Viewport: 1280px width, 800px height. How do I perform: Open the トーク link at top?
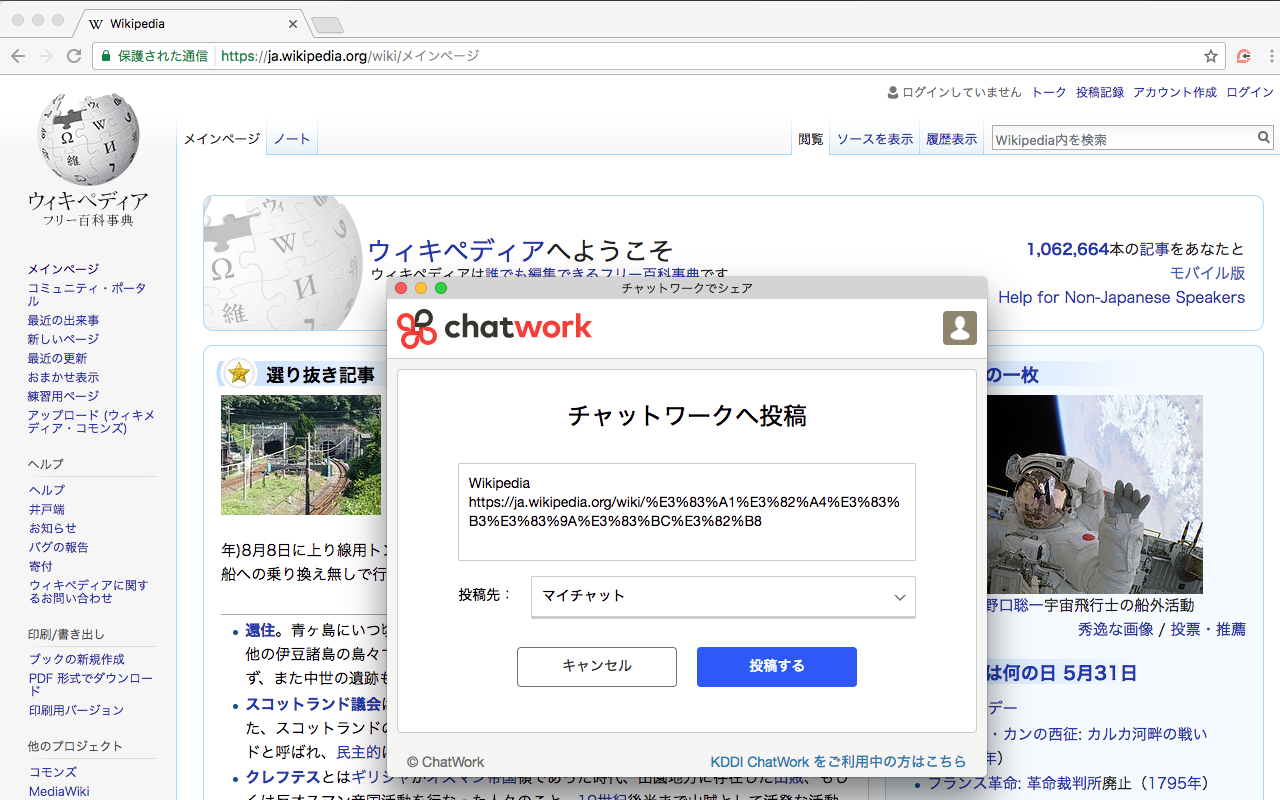(x=1049, y=92)
